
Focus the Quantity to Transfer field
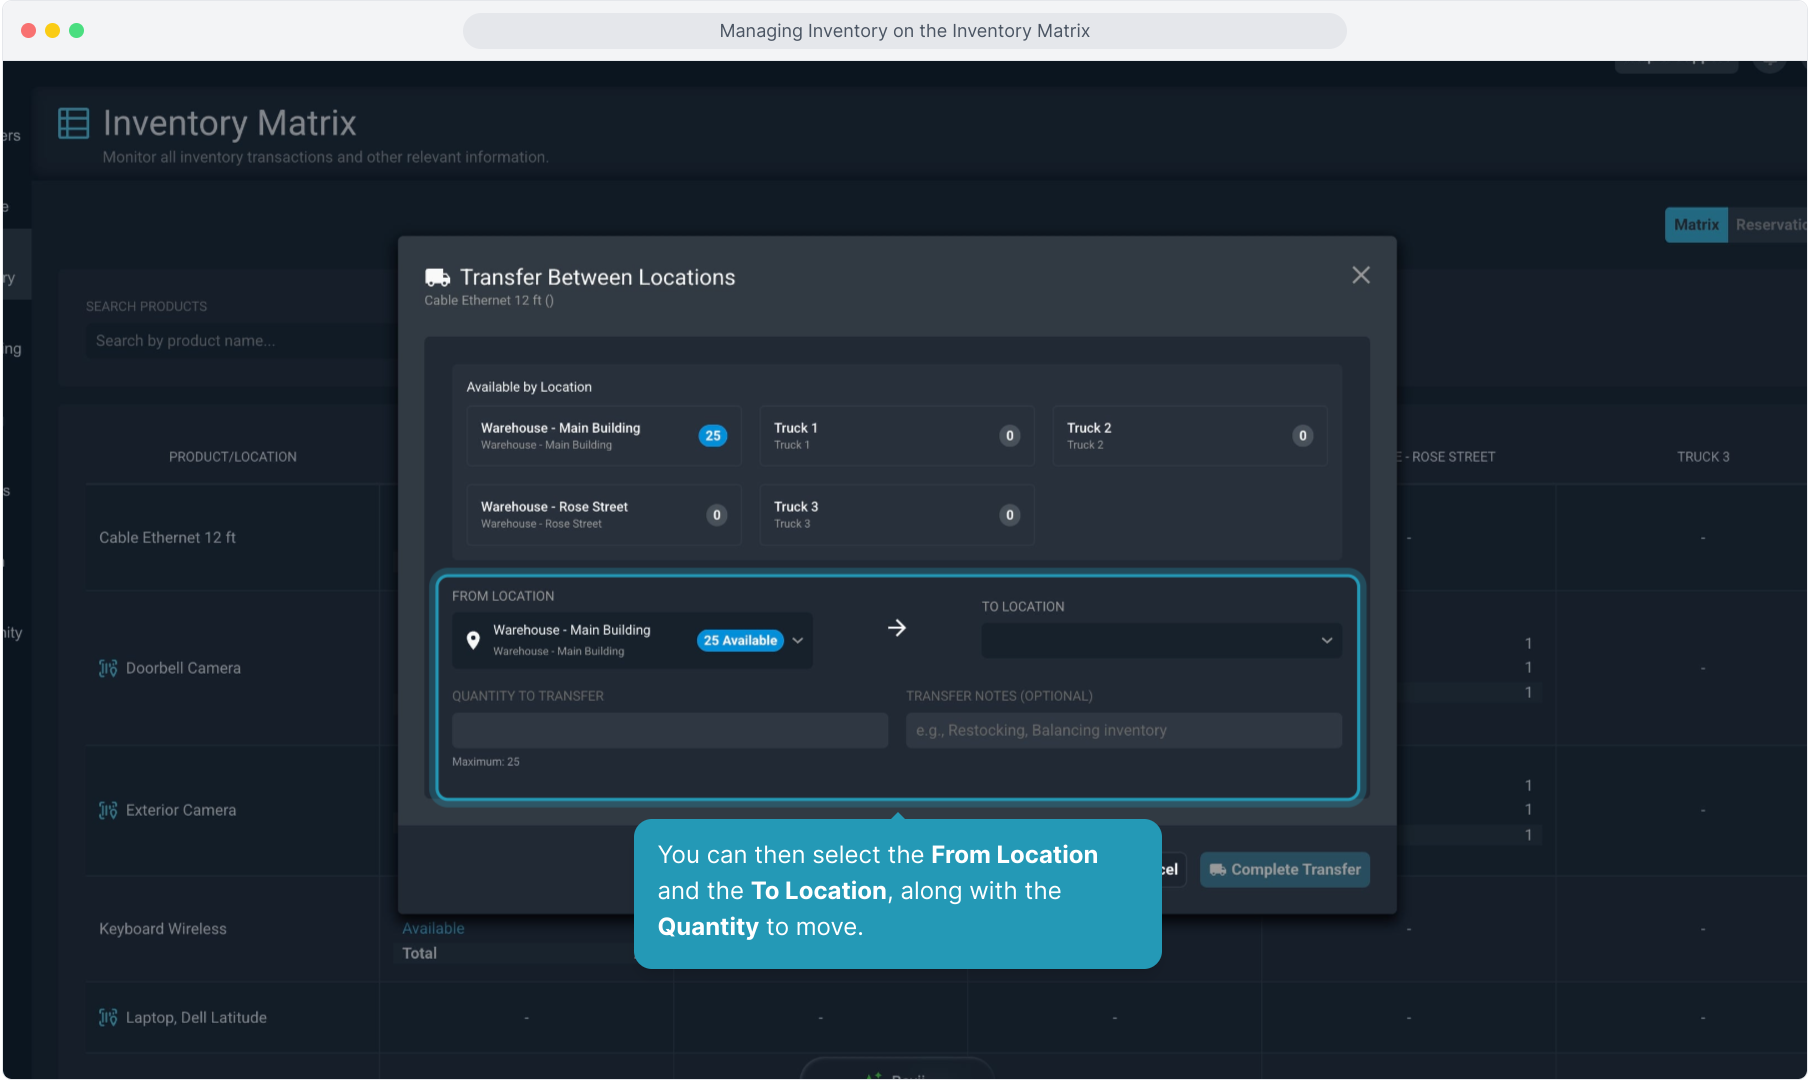coord(669,730)
